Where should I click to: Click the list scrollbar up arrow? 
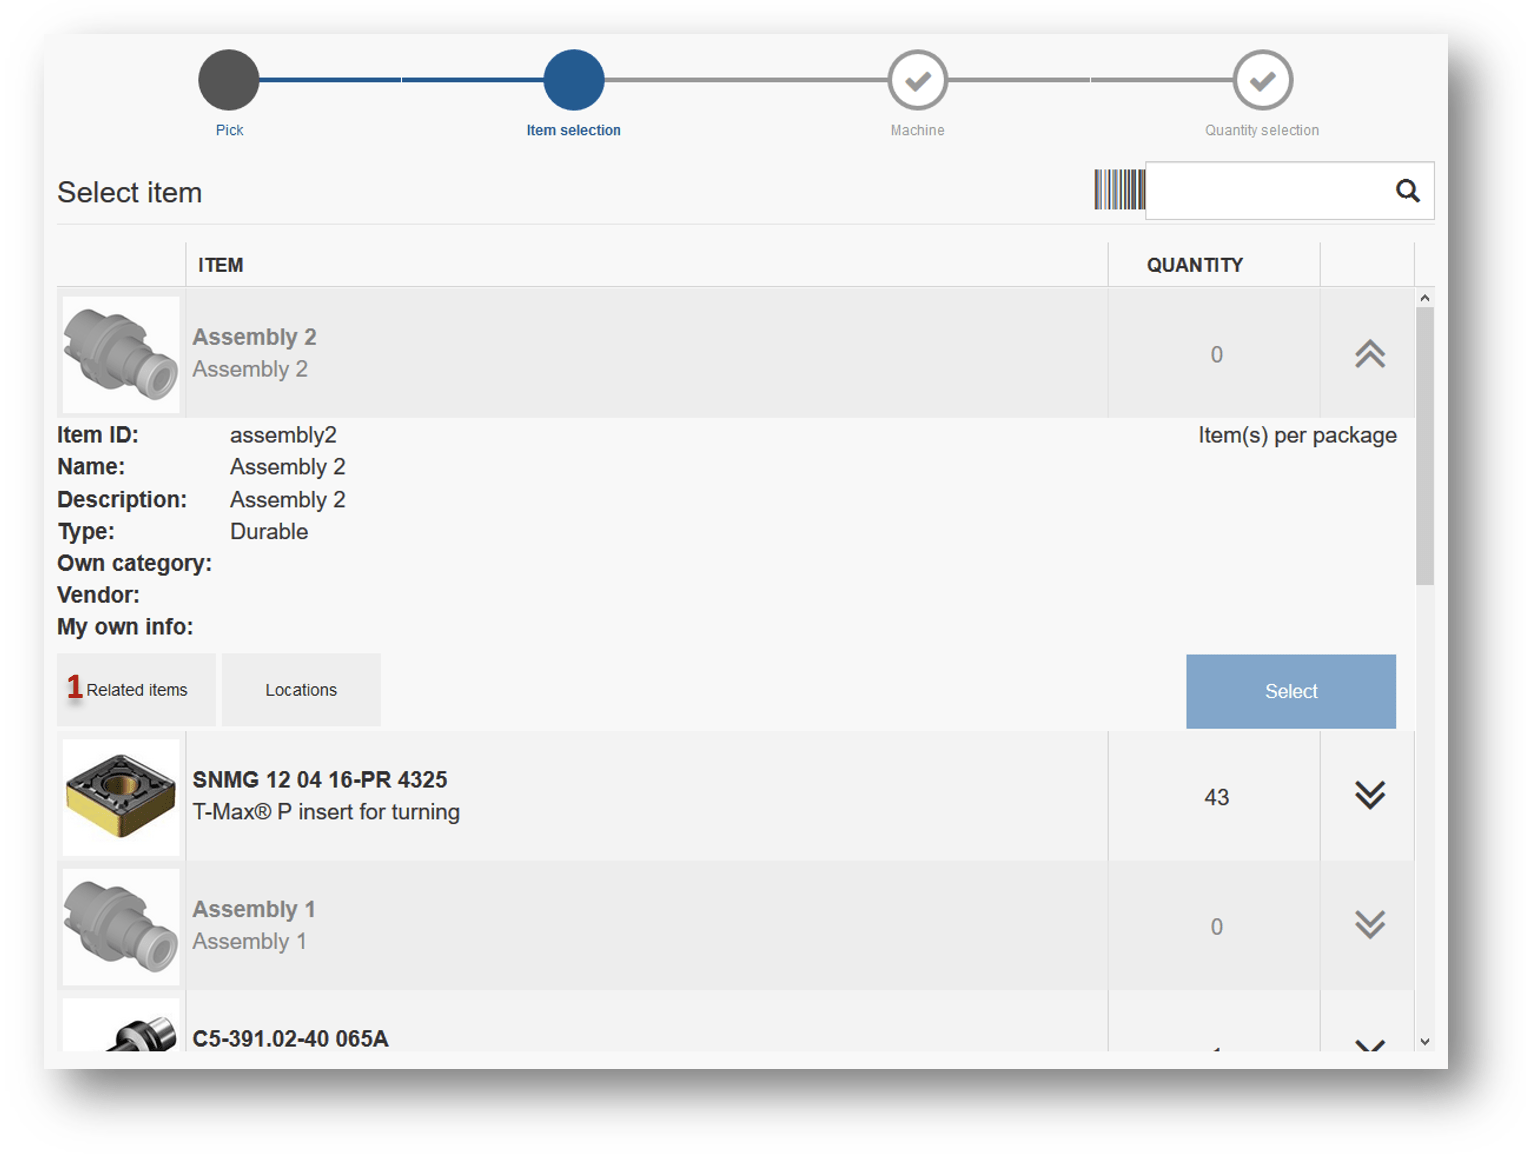(x=1425, y=298)
